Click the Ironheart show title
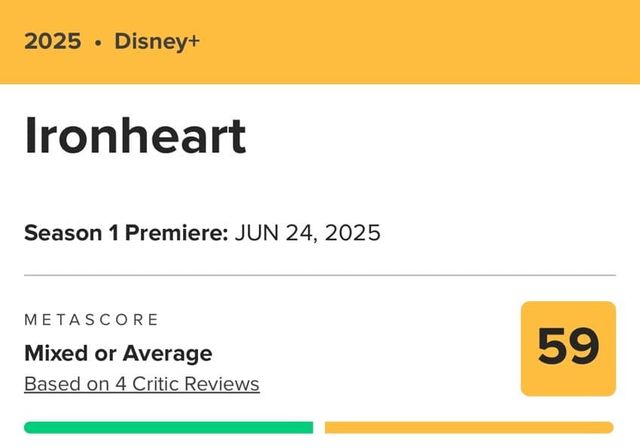The width and height of the screenshot is (640, 448). (x=135, y=136)
